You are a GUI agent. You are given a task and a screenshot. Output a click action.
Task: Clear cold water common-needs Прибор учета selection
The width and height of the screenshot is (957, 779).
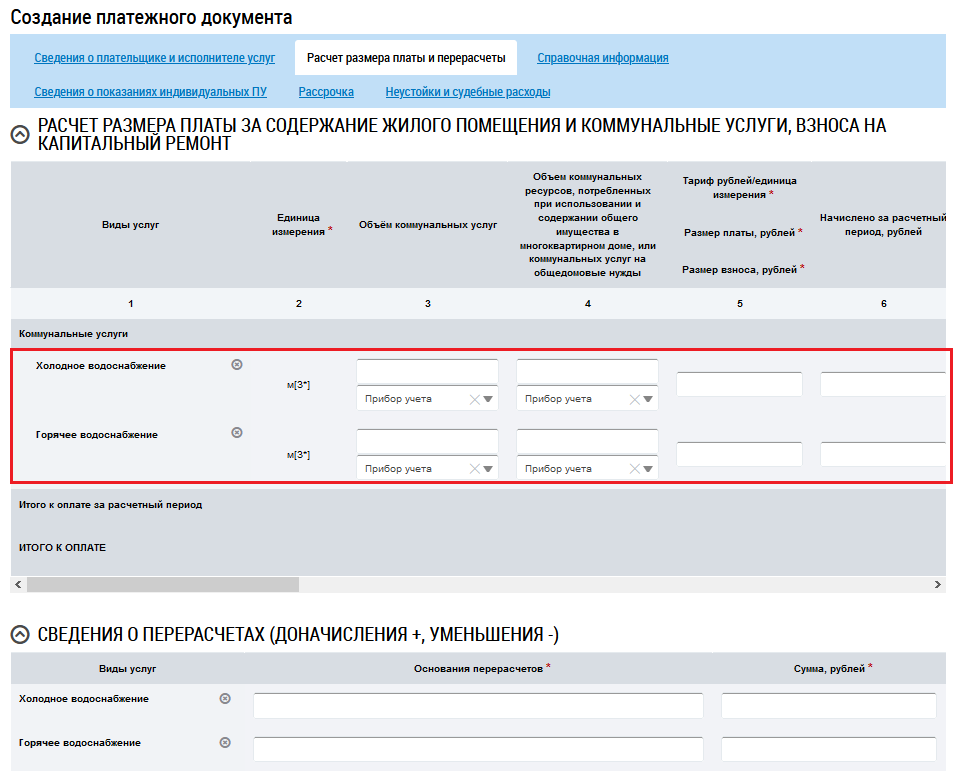click(x=634, y=399)
